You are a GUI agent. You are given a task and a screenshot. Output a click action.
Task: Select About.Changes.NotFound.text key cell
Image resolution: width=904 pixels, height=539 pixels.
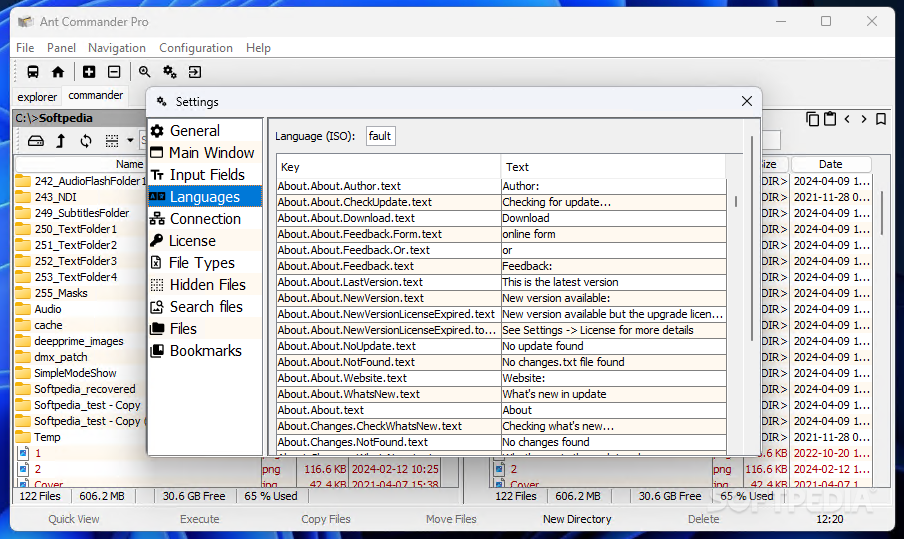[389, 442]
